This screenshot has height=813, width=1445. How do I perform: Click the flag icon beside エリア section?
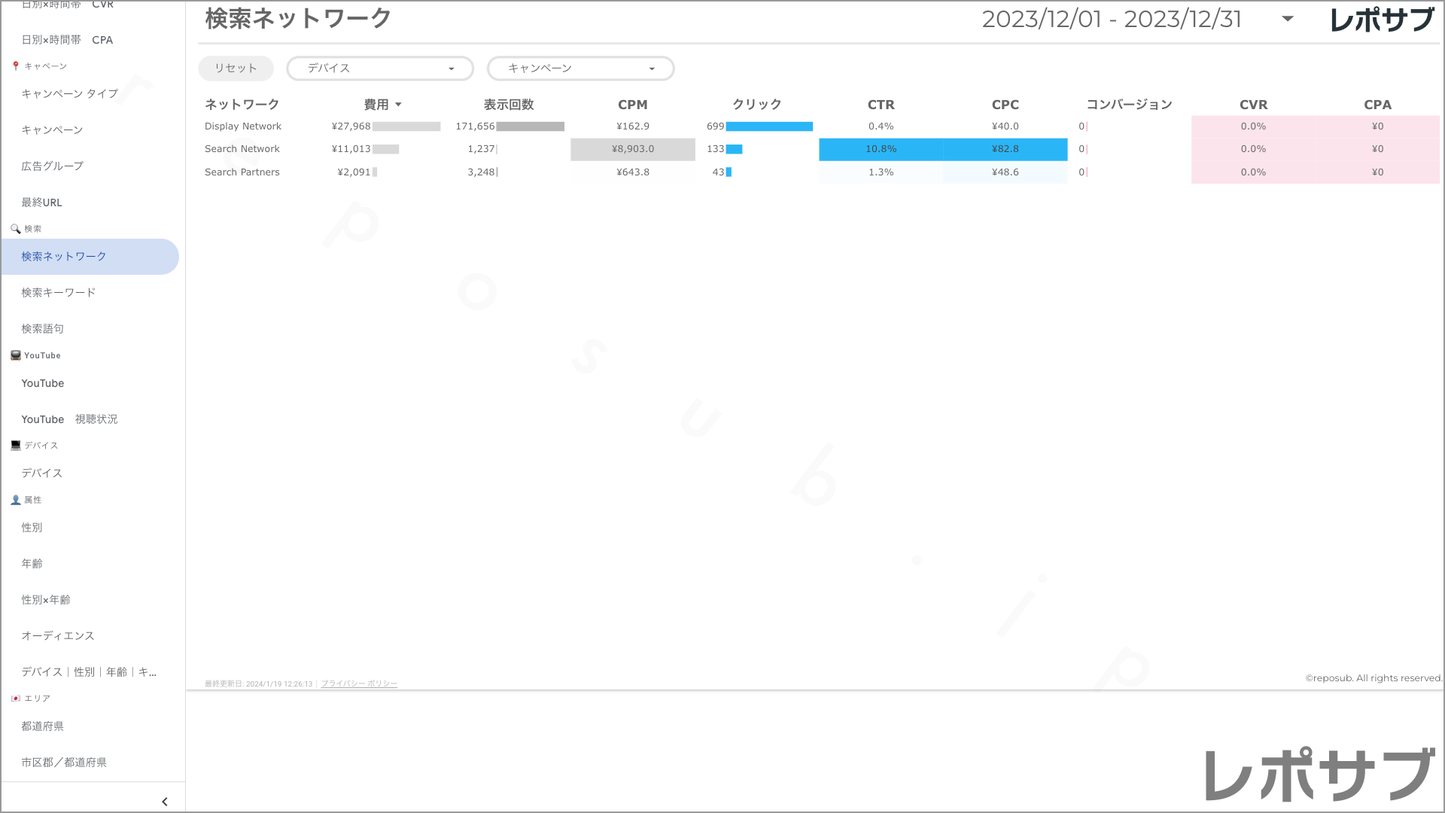tap(15, 699)
